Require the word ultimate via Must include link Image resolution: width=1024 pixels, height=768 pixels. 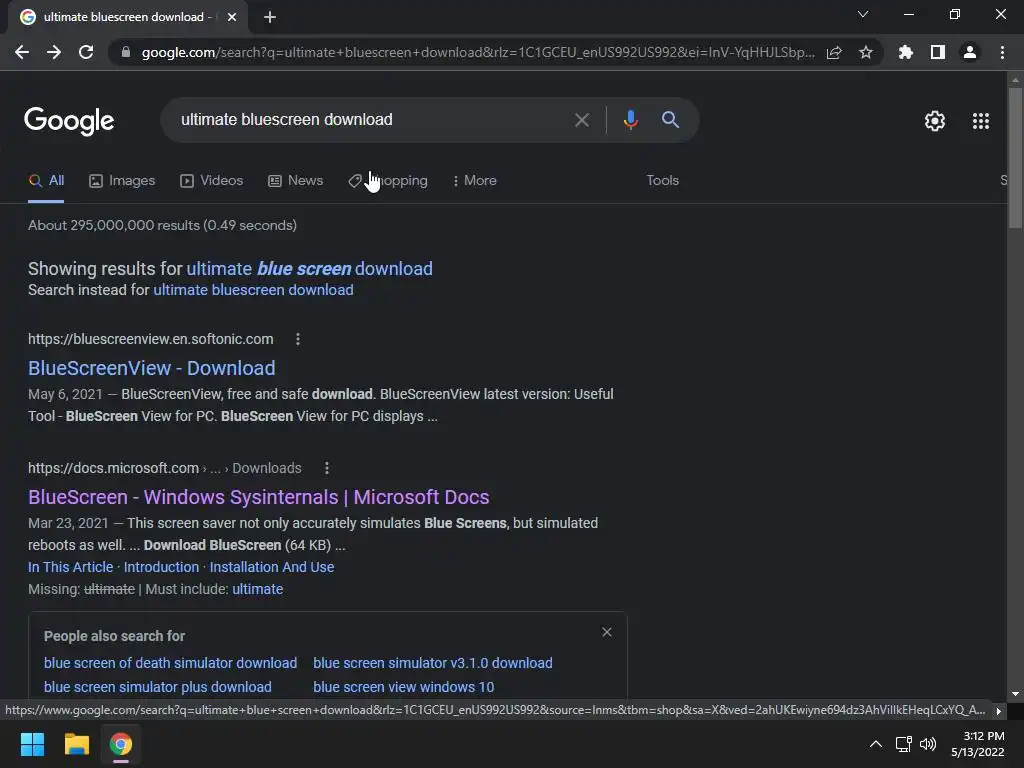(257, 589)
